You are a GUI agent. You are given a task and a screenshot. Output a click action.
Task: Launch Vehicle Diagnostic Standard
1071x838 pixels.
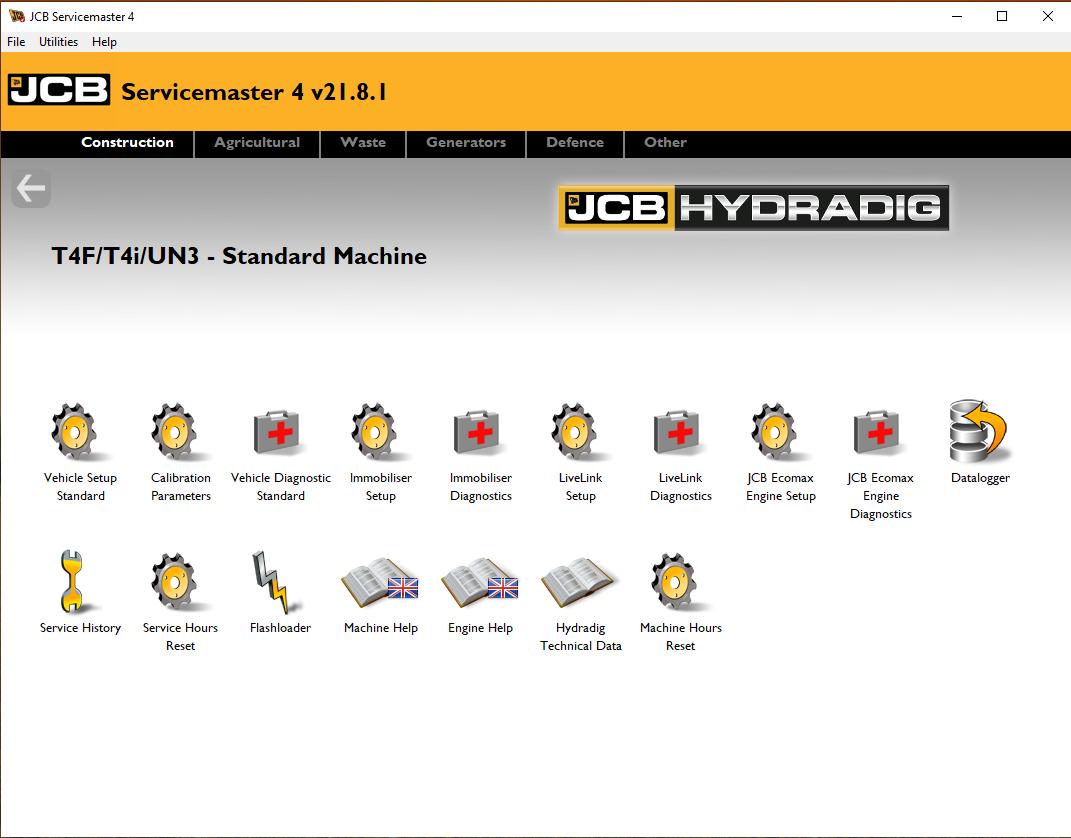click(x=280, y=433)
